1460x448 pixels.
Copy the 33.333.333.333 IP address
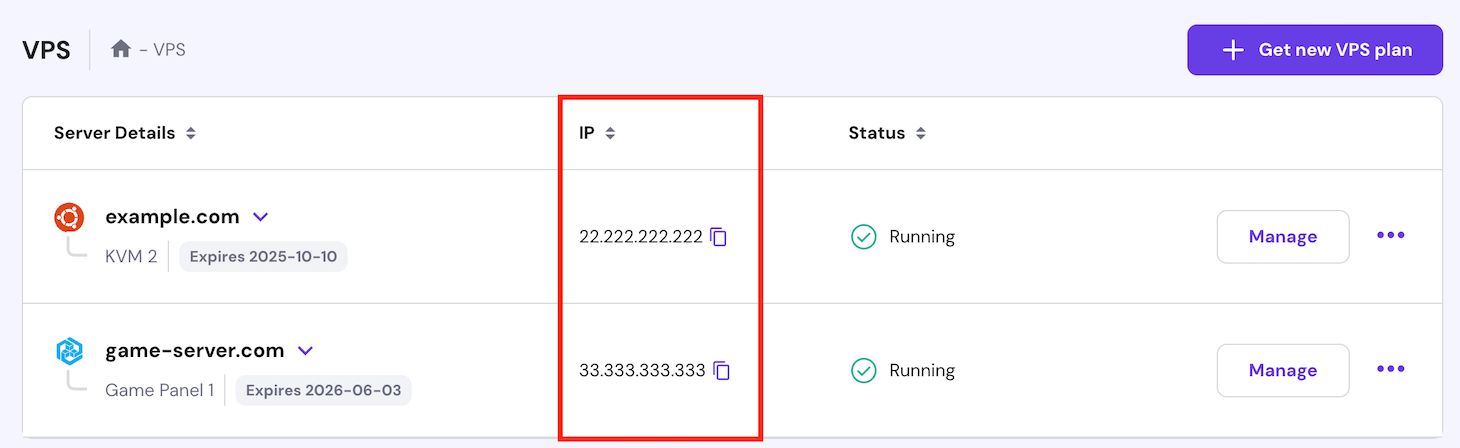click(x=722, y=370)
